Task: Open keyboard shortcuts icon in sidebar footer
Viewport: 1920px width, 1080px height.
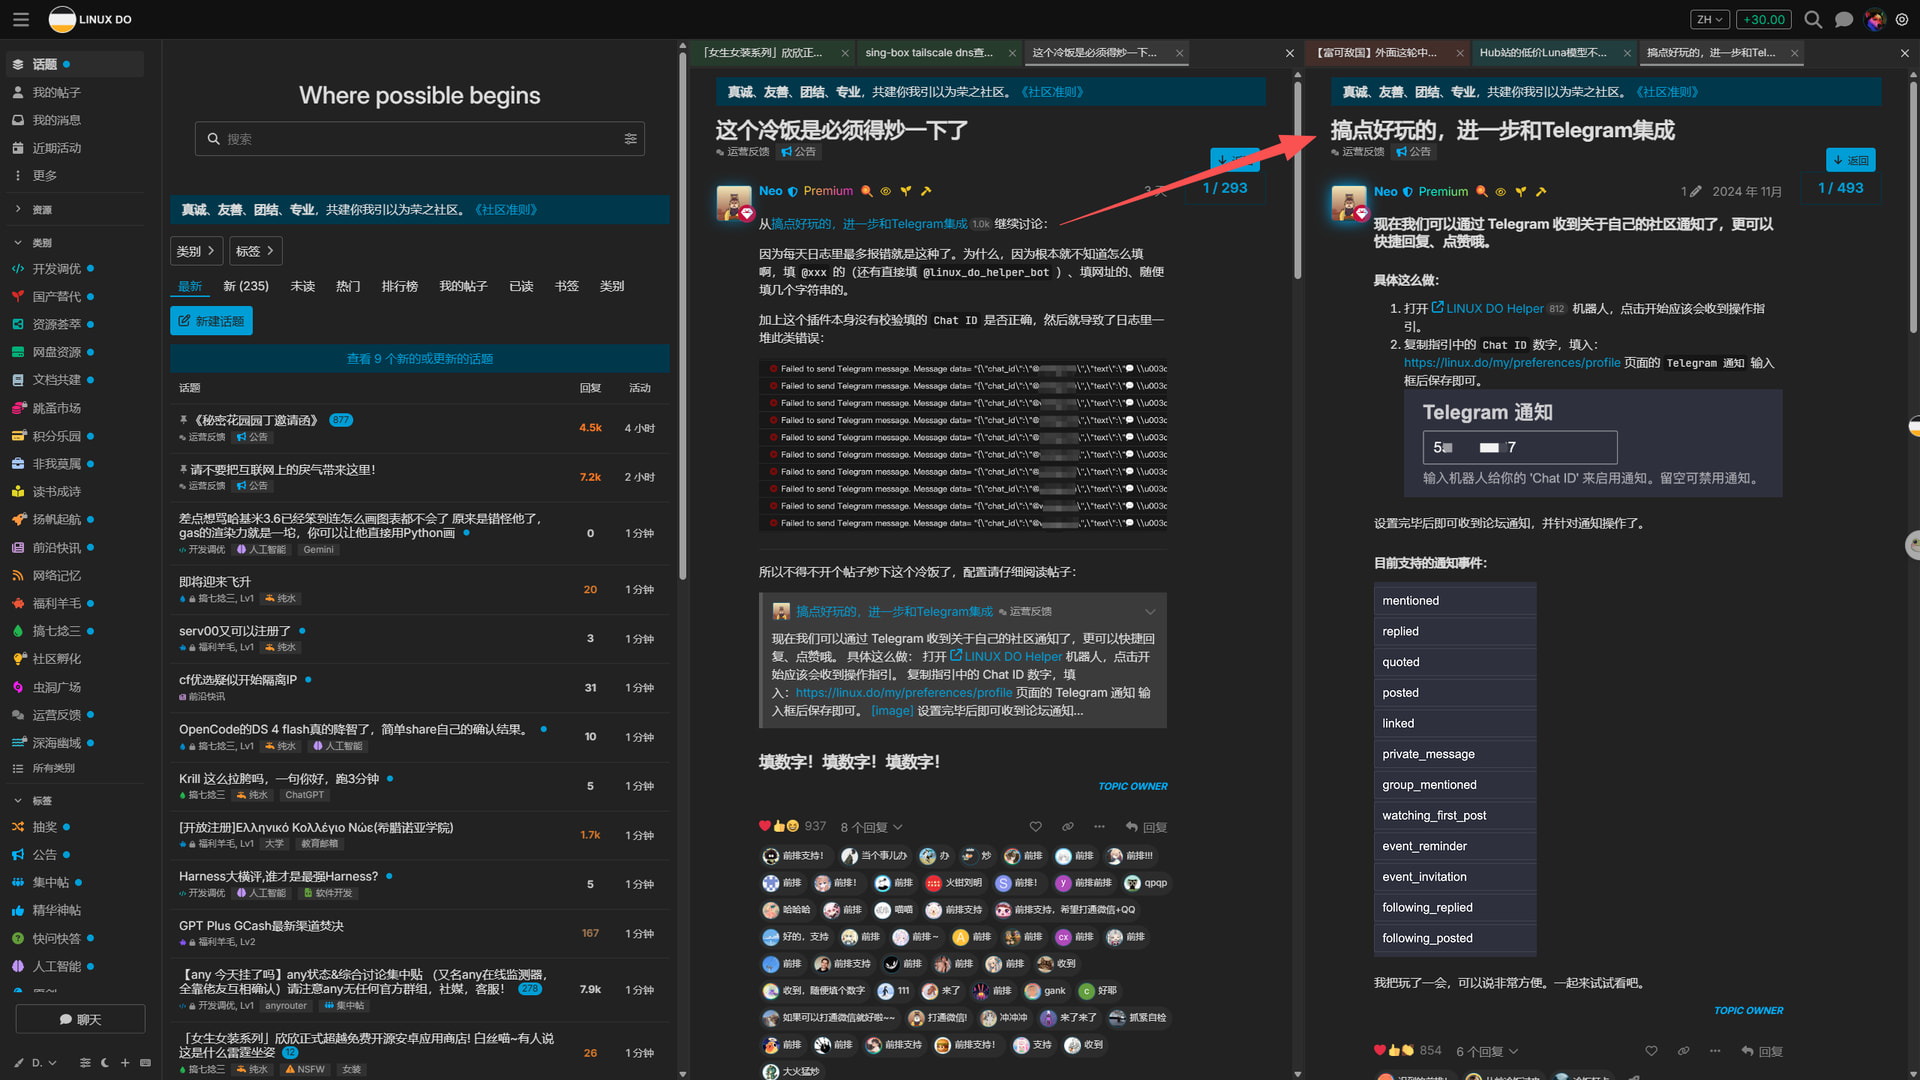Action: 145,1063
